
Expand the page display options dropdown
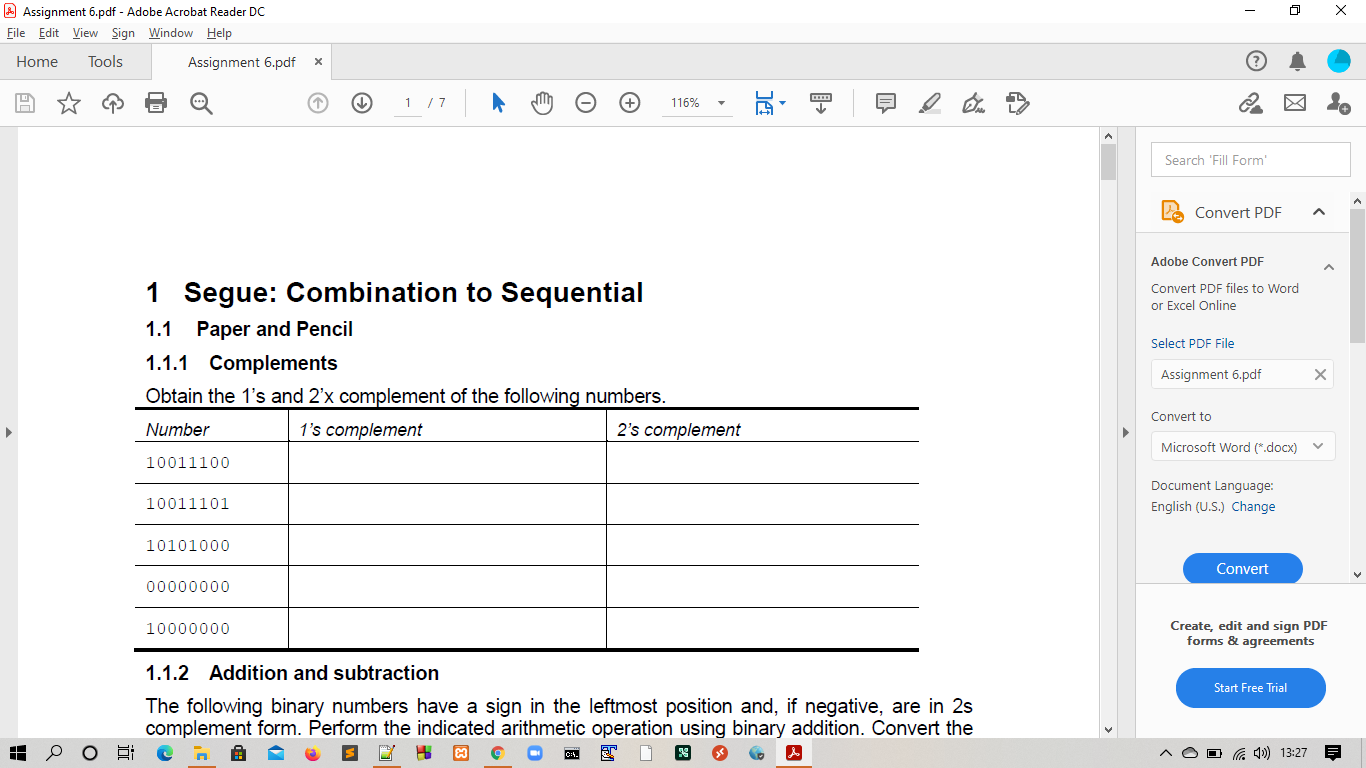click(781, 103)
